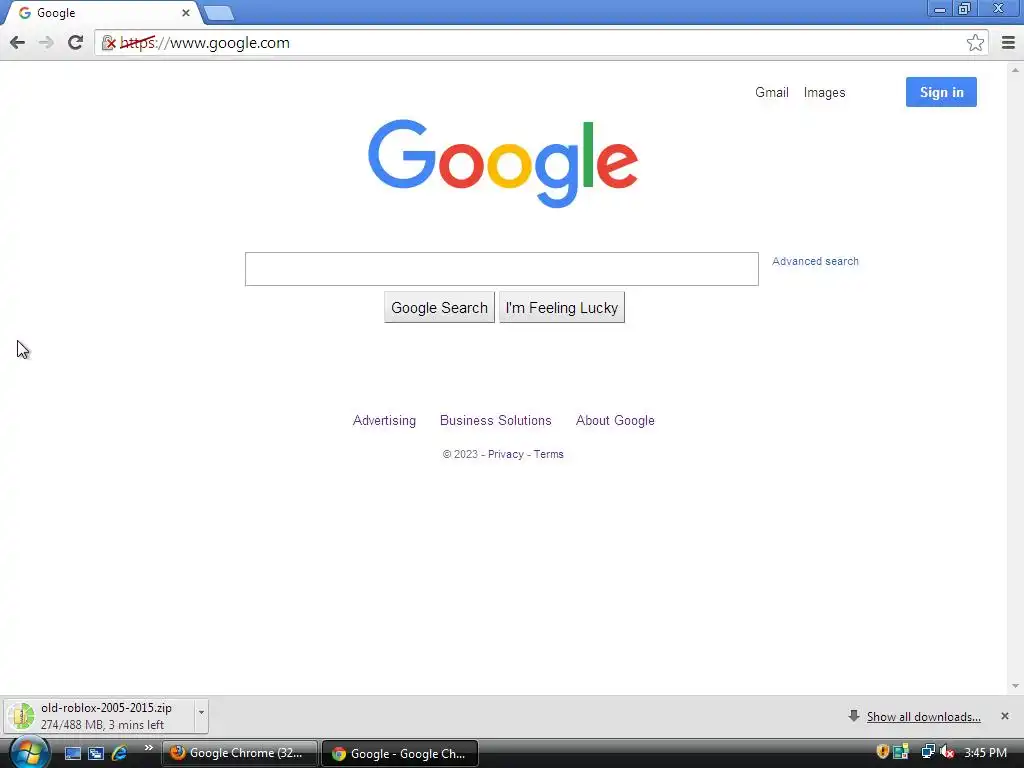Bookmark this page with the star icon
Image resolution: width=1024 pixels, height=768 pixels.
[975, 42]
